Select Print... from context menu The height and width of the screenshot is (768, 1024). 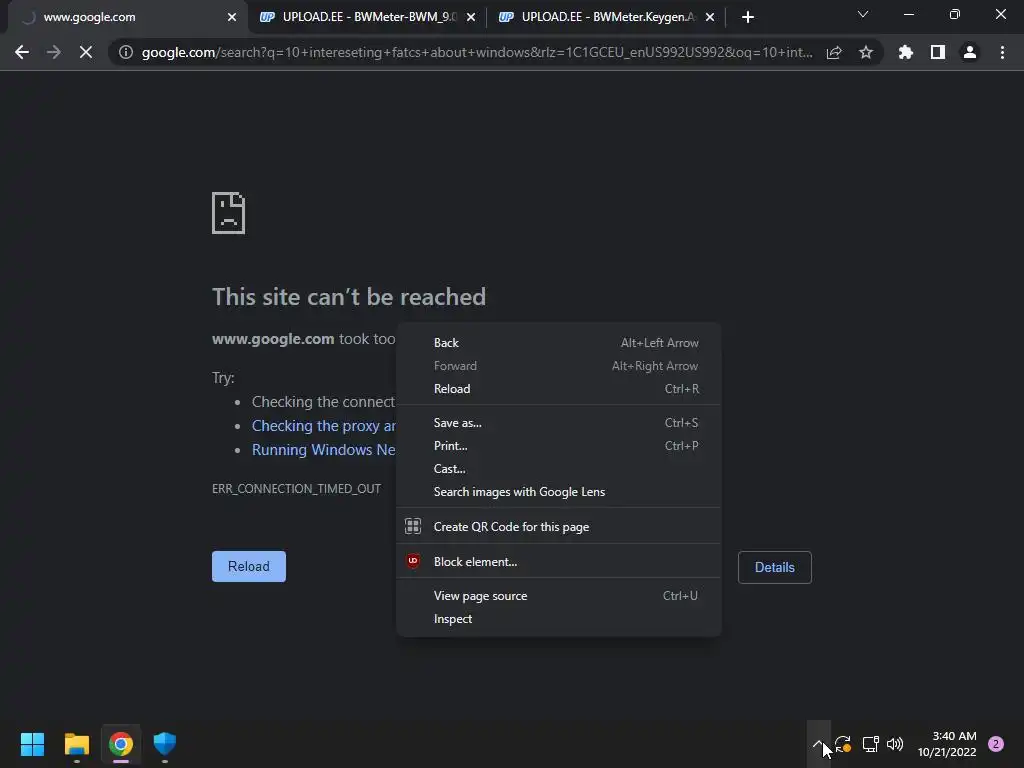tap(559, 445)
